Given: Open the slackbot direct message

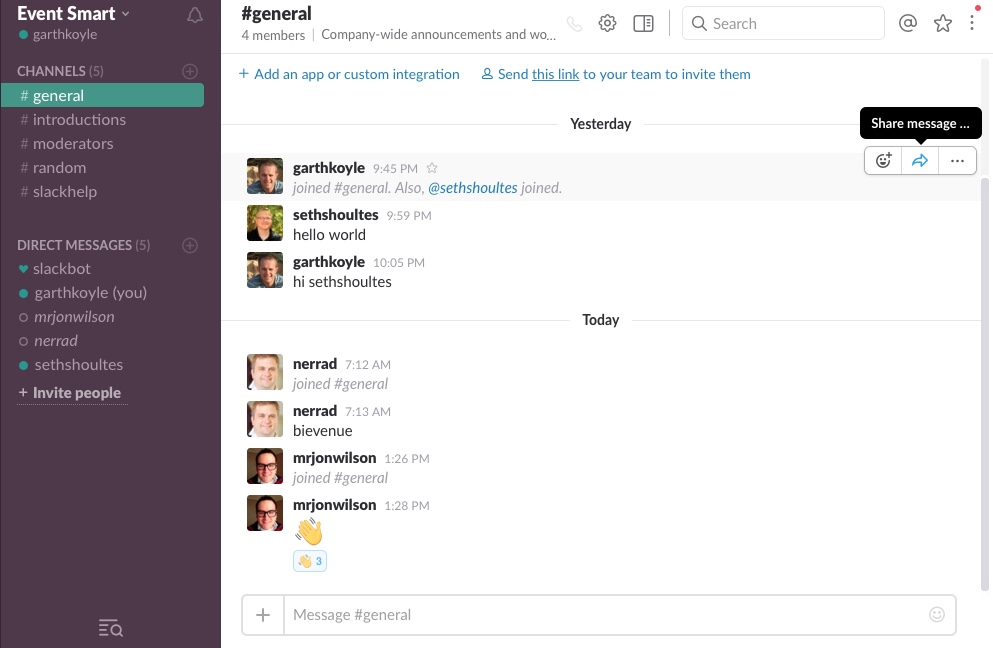Looking at the screenshot, I should [62, 268].
